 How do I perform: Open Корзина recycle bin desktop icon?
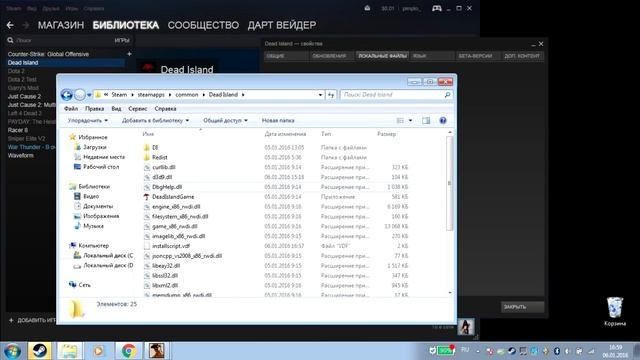tap(615, 312)
